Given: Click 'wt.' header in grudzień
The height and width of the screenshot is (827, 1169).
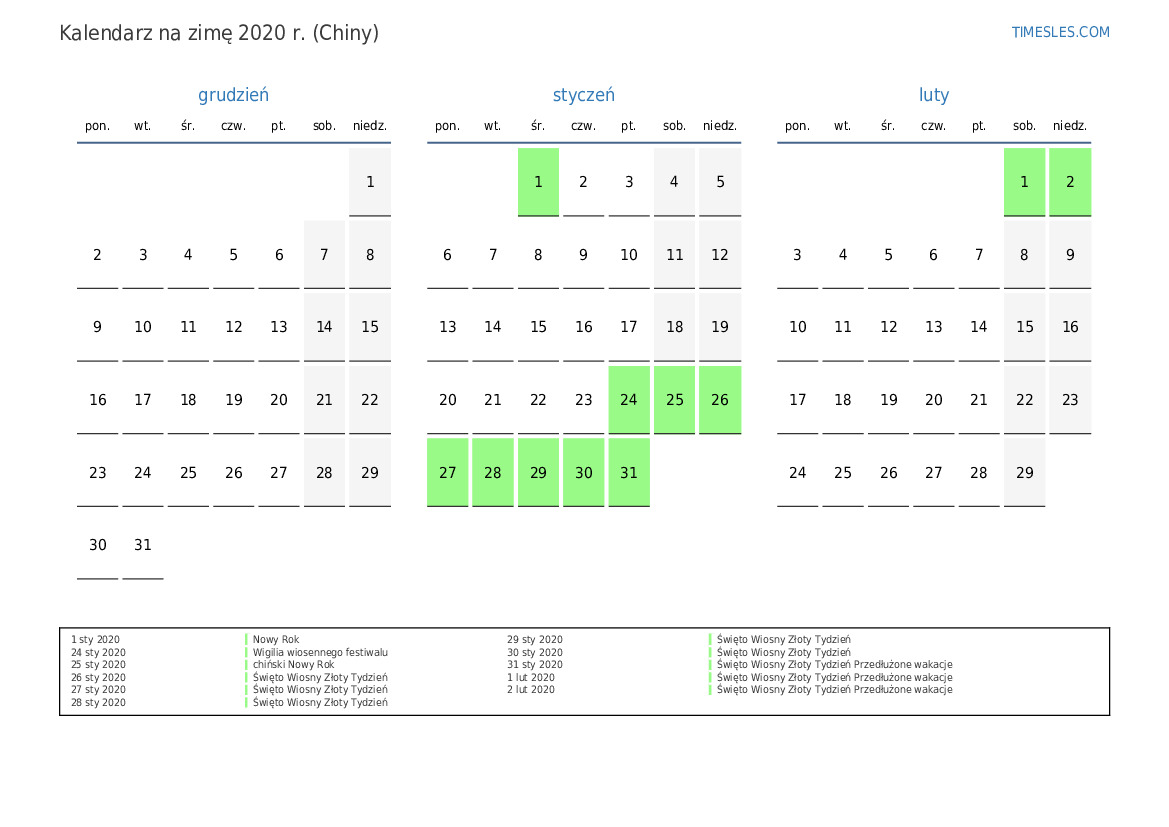Looking at the screenshot, I should (142, 126).
